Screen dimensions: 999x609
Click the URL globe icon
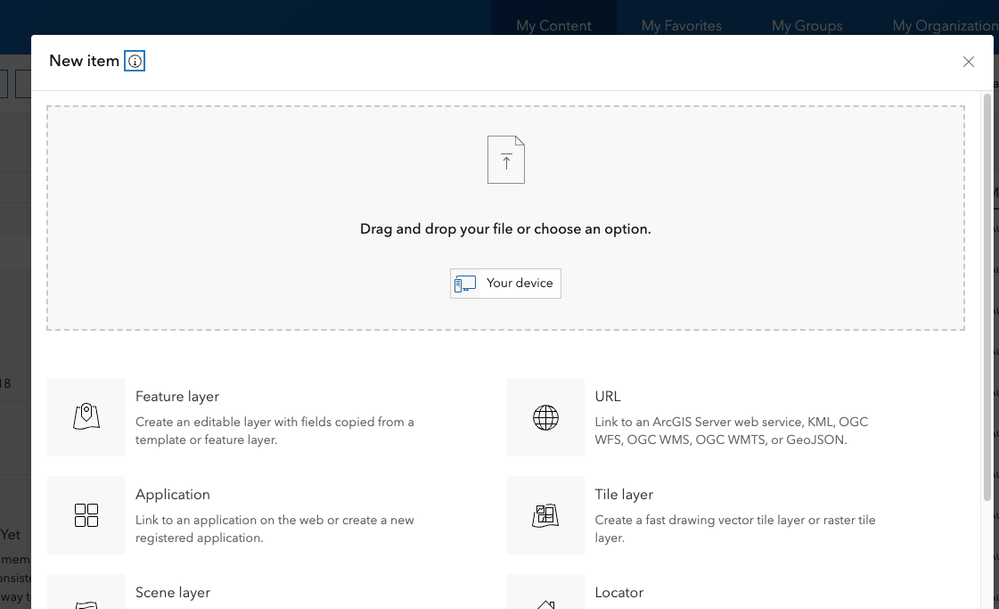point(546,417)
